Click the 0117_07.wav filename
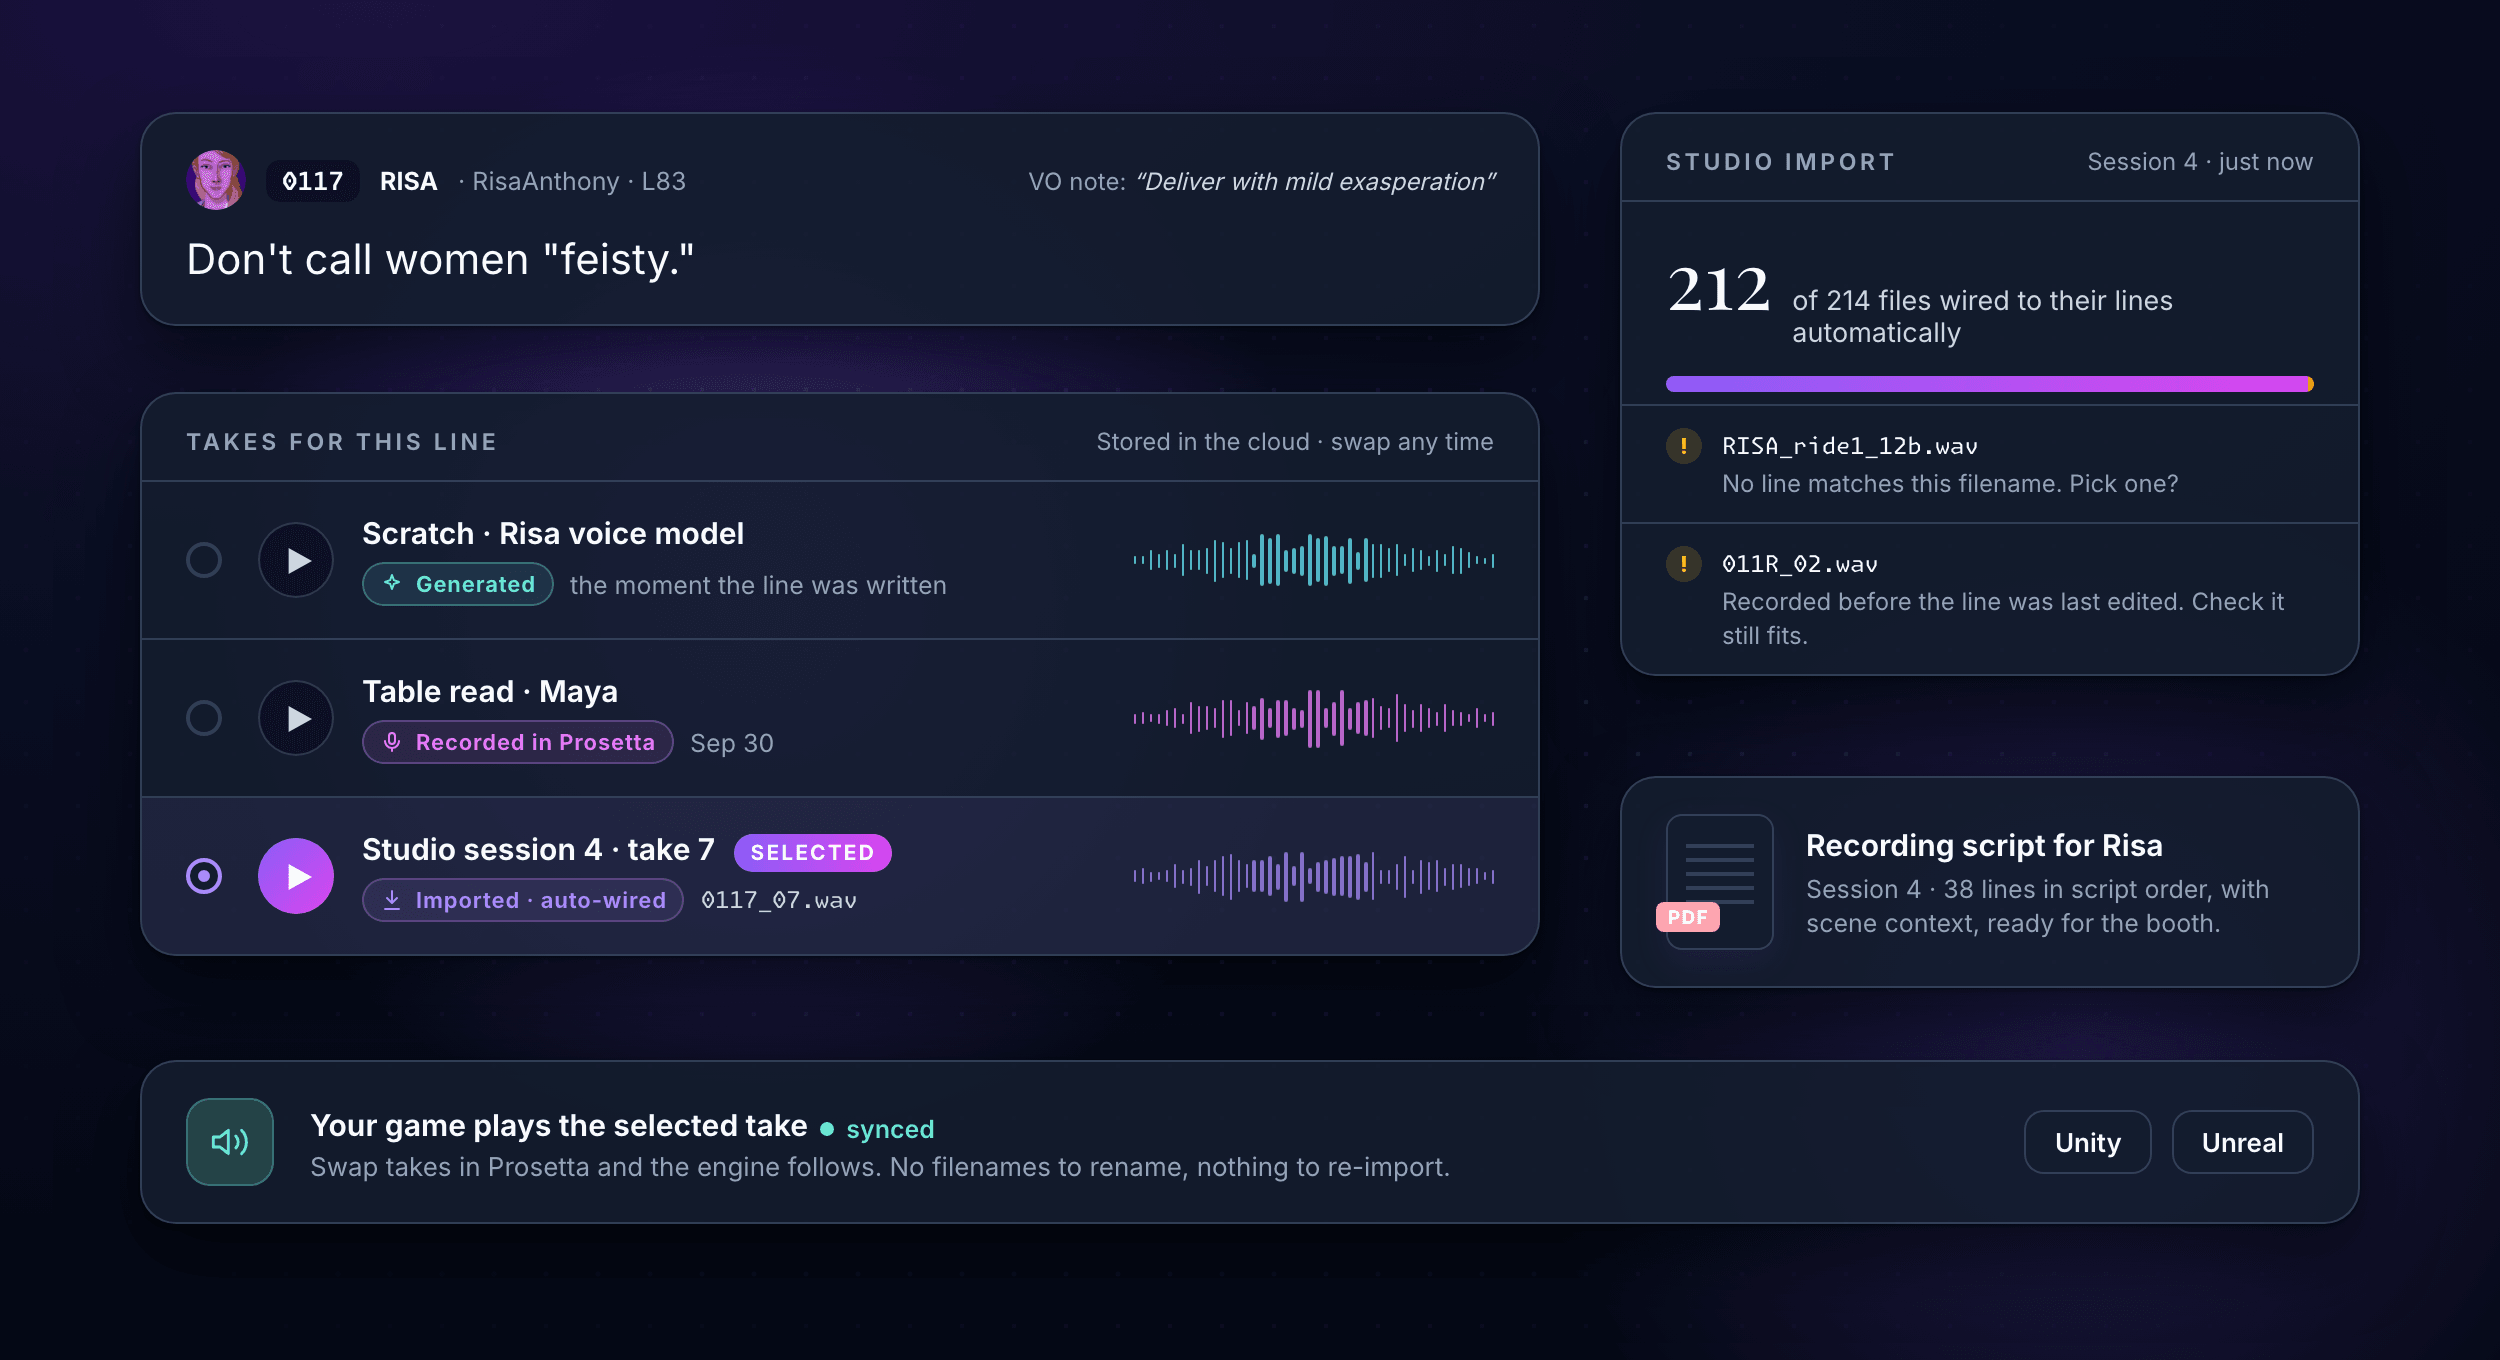The height and width of the screenshot is (1360, 2500). pyautogui.click(x=779, y=900)
